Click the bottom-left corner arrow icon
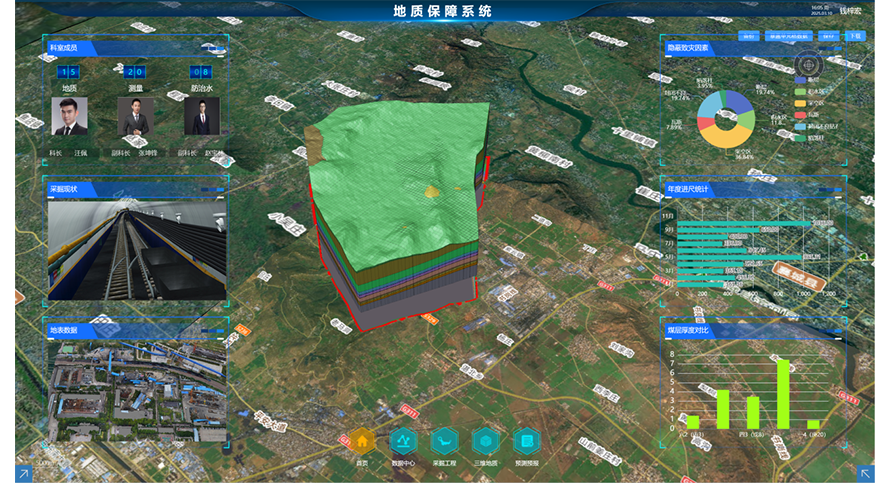 click(23, 474)
